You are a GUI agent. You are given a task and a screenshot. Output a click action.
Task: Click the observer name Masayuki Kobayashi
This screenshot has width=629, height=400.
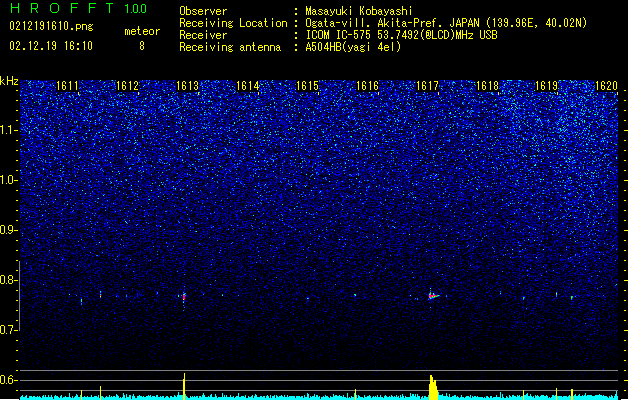[359, 11]
